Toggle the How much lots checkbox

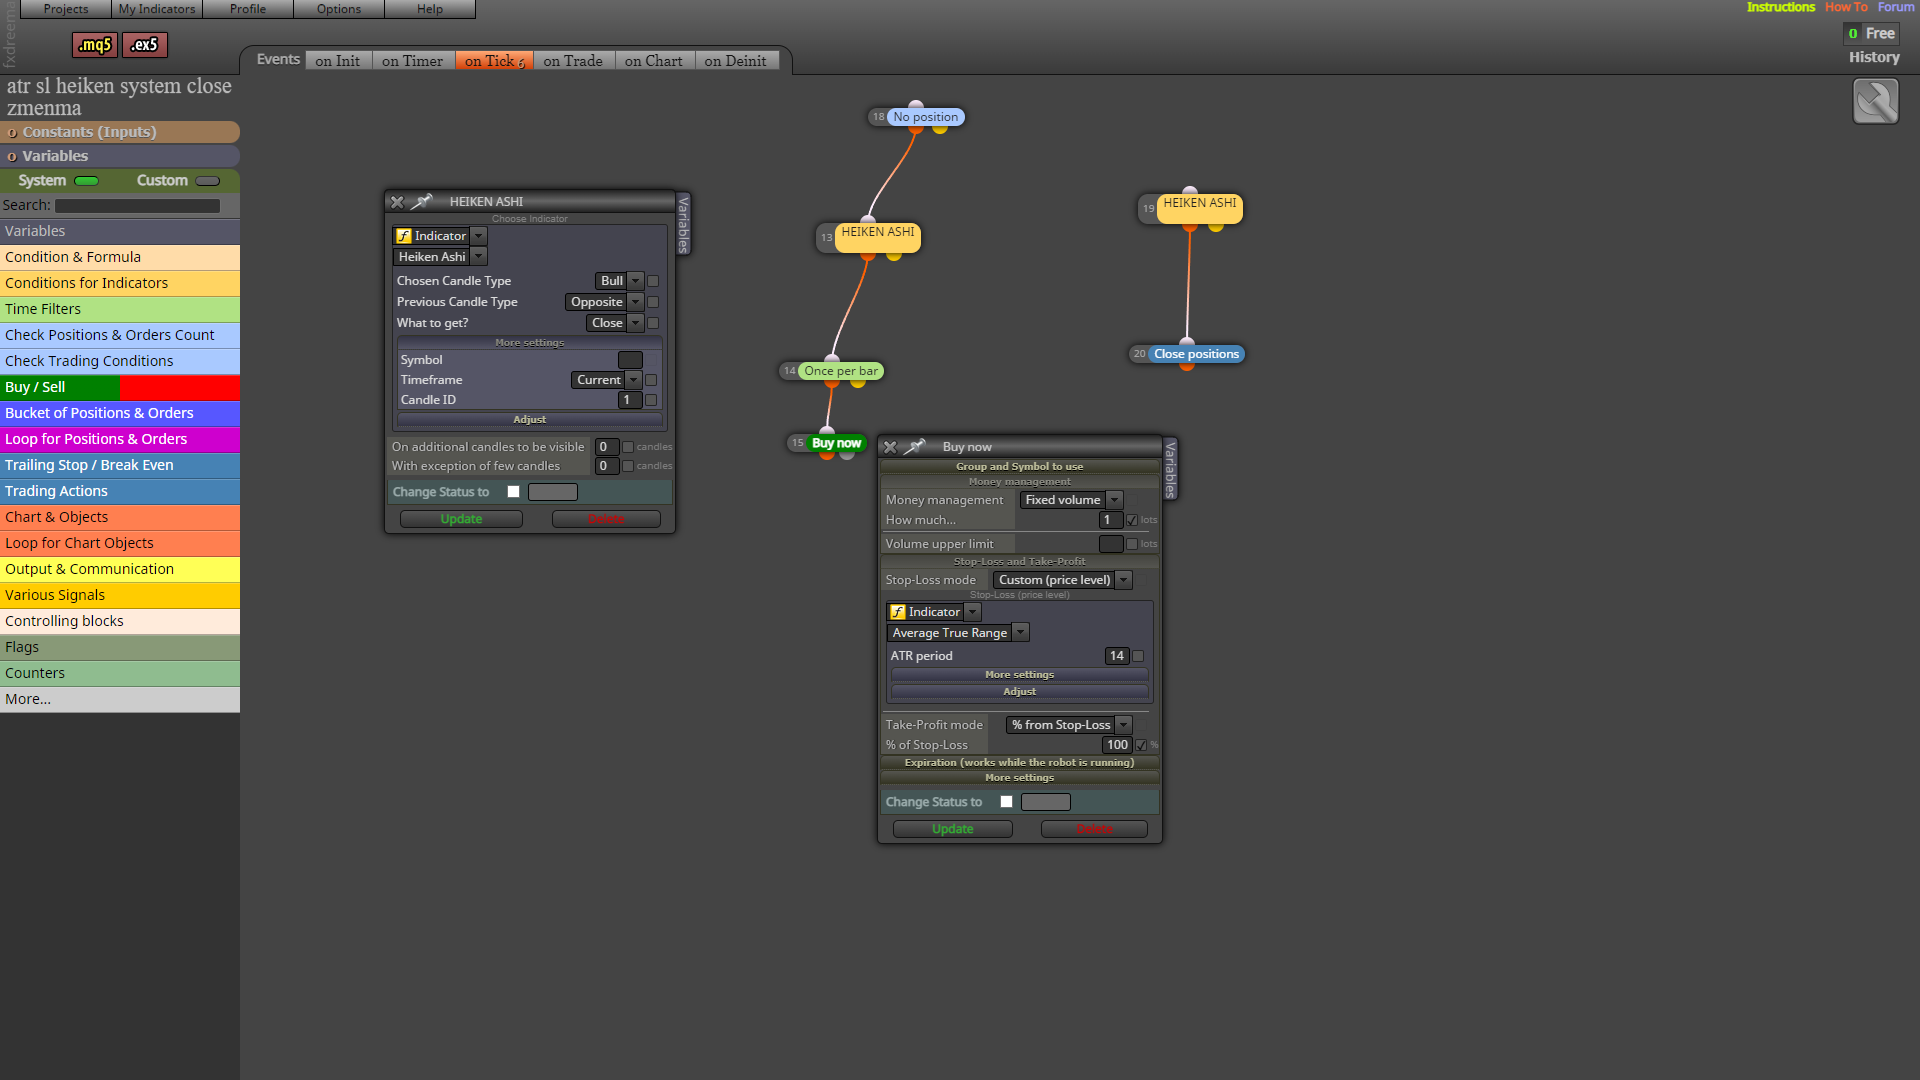click(x=1132, y=520)
